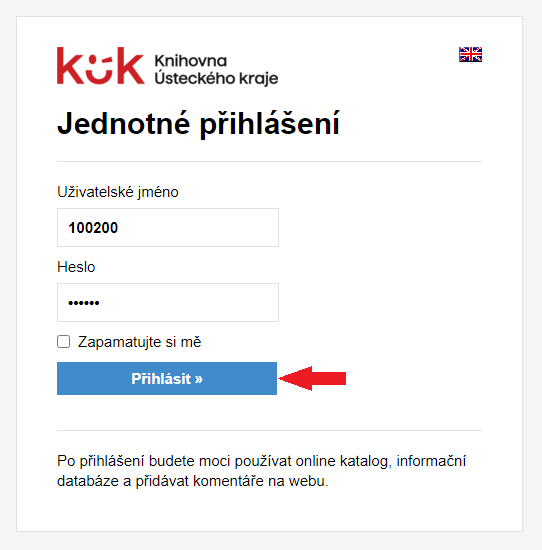This screenshot has height=550, width=542.
Task: Focus the Uživatelské jméno input field
Action: click(x=168, y=227)
